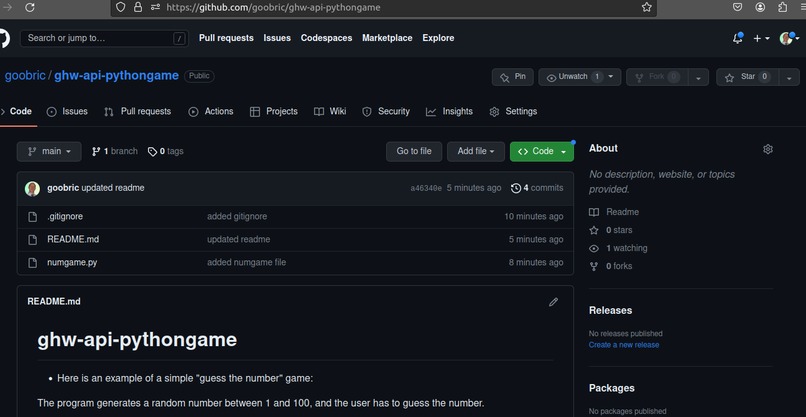The width and height of the screenshot is (806, 417).
Task: Expand the Star lists dropdown arrow
Action: (790, 78)
